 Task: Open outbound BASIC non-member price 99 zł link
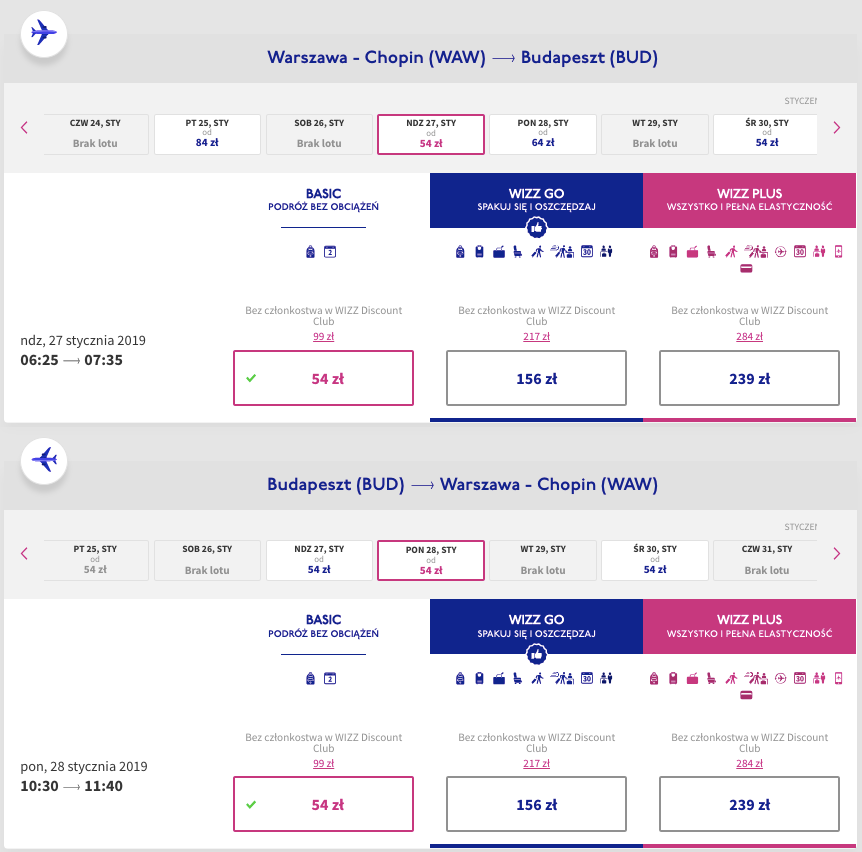pos(323,336)
